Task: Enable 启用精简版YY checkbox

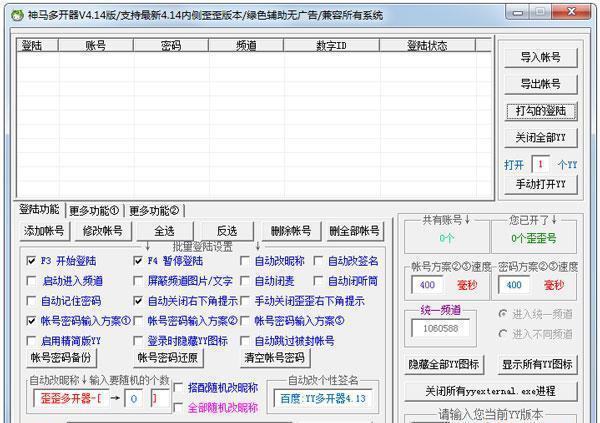Action: pyautogui.click(x=31, y=341)
